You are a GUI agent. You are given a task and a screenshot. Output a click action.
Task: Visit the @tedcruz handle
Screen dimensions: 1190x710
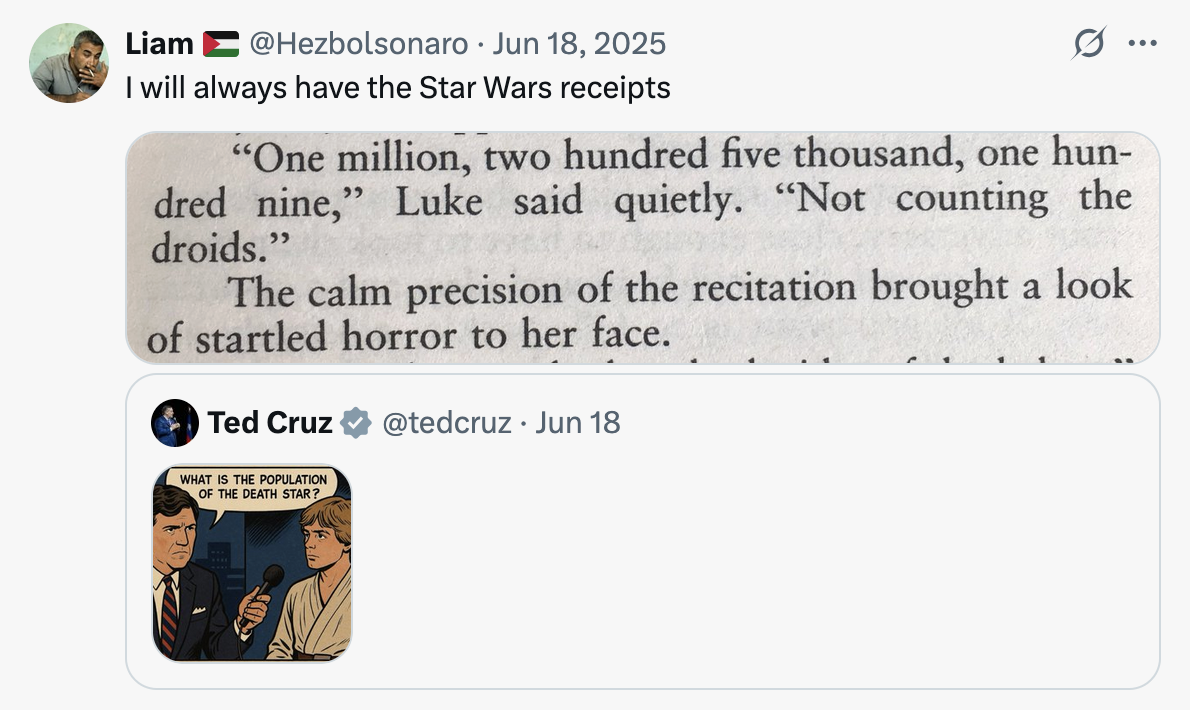(446, 423)
